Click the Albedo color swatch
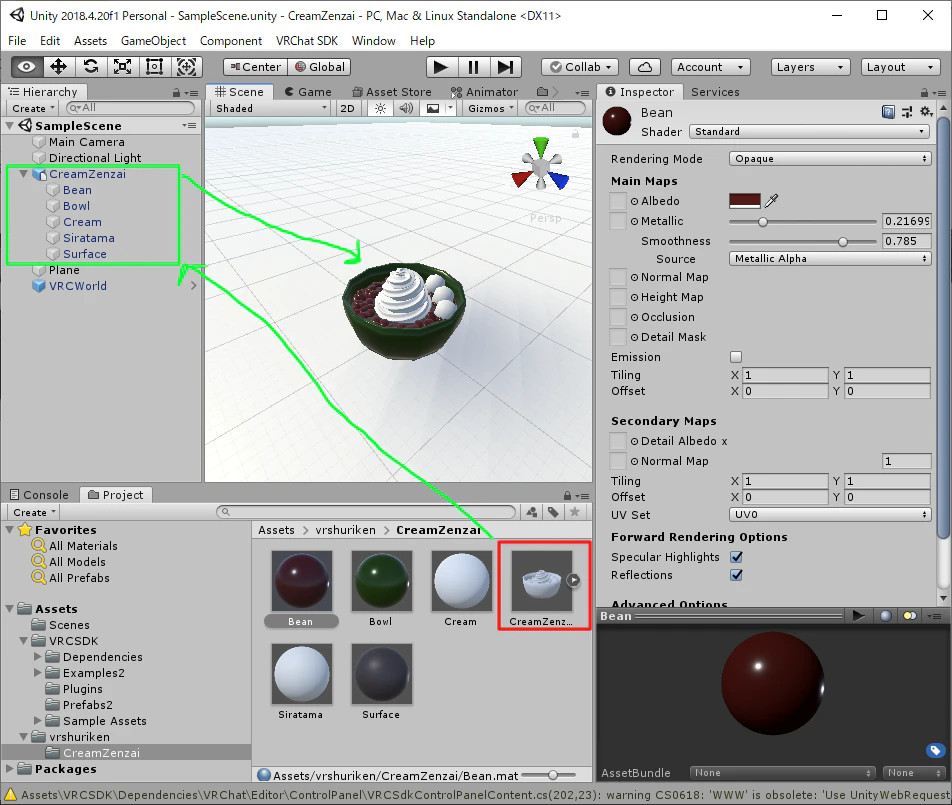Viewport: 952px width, 805px height. 744,201
